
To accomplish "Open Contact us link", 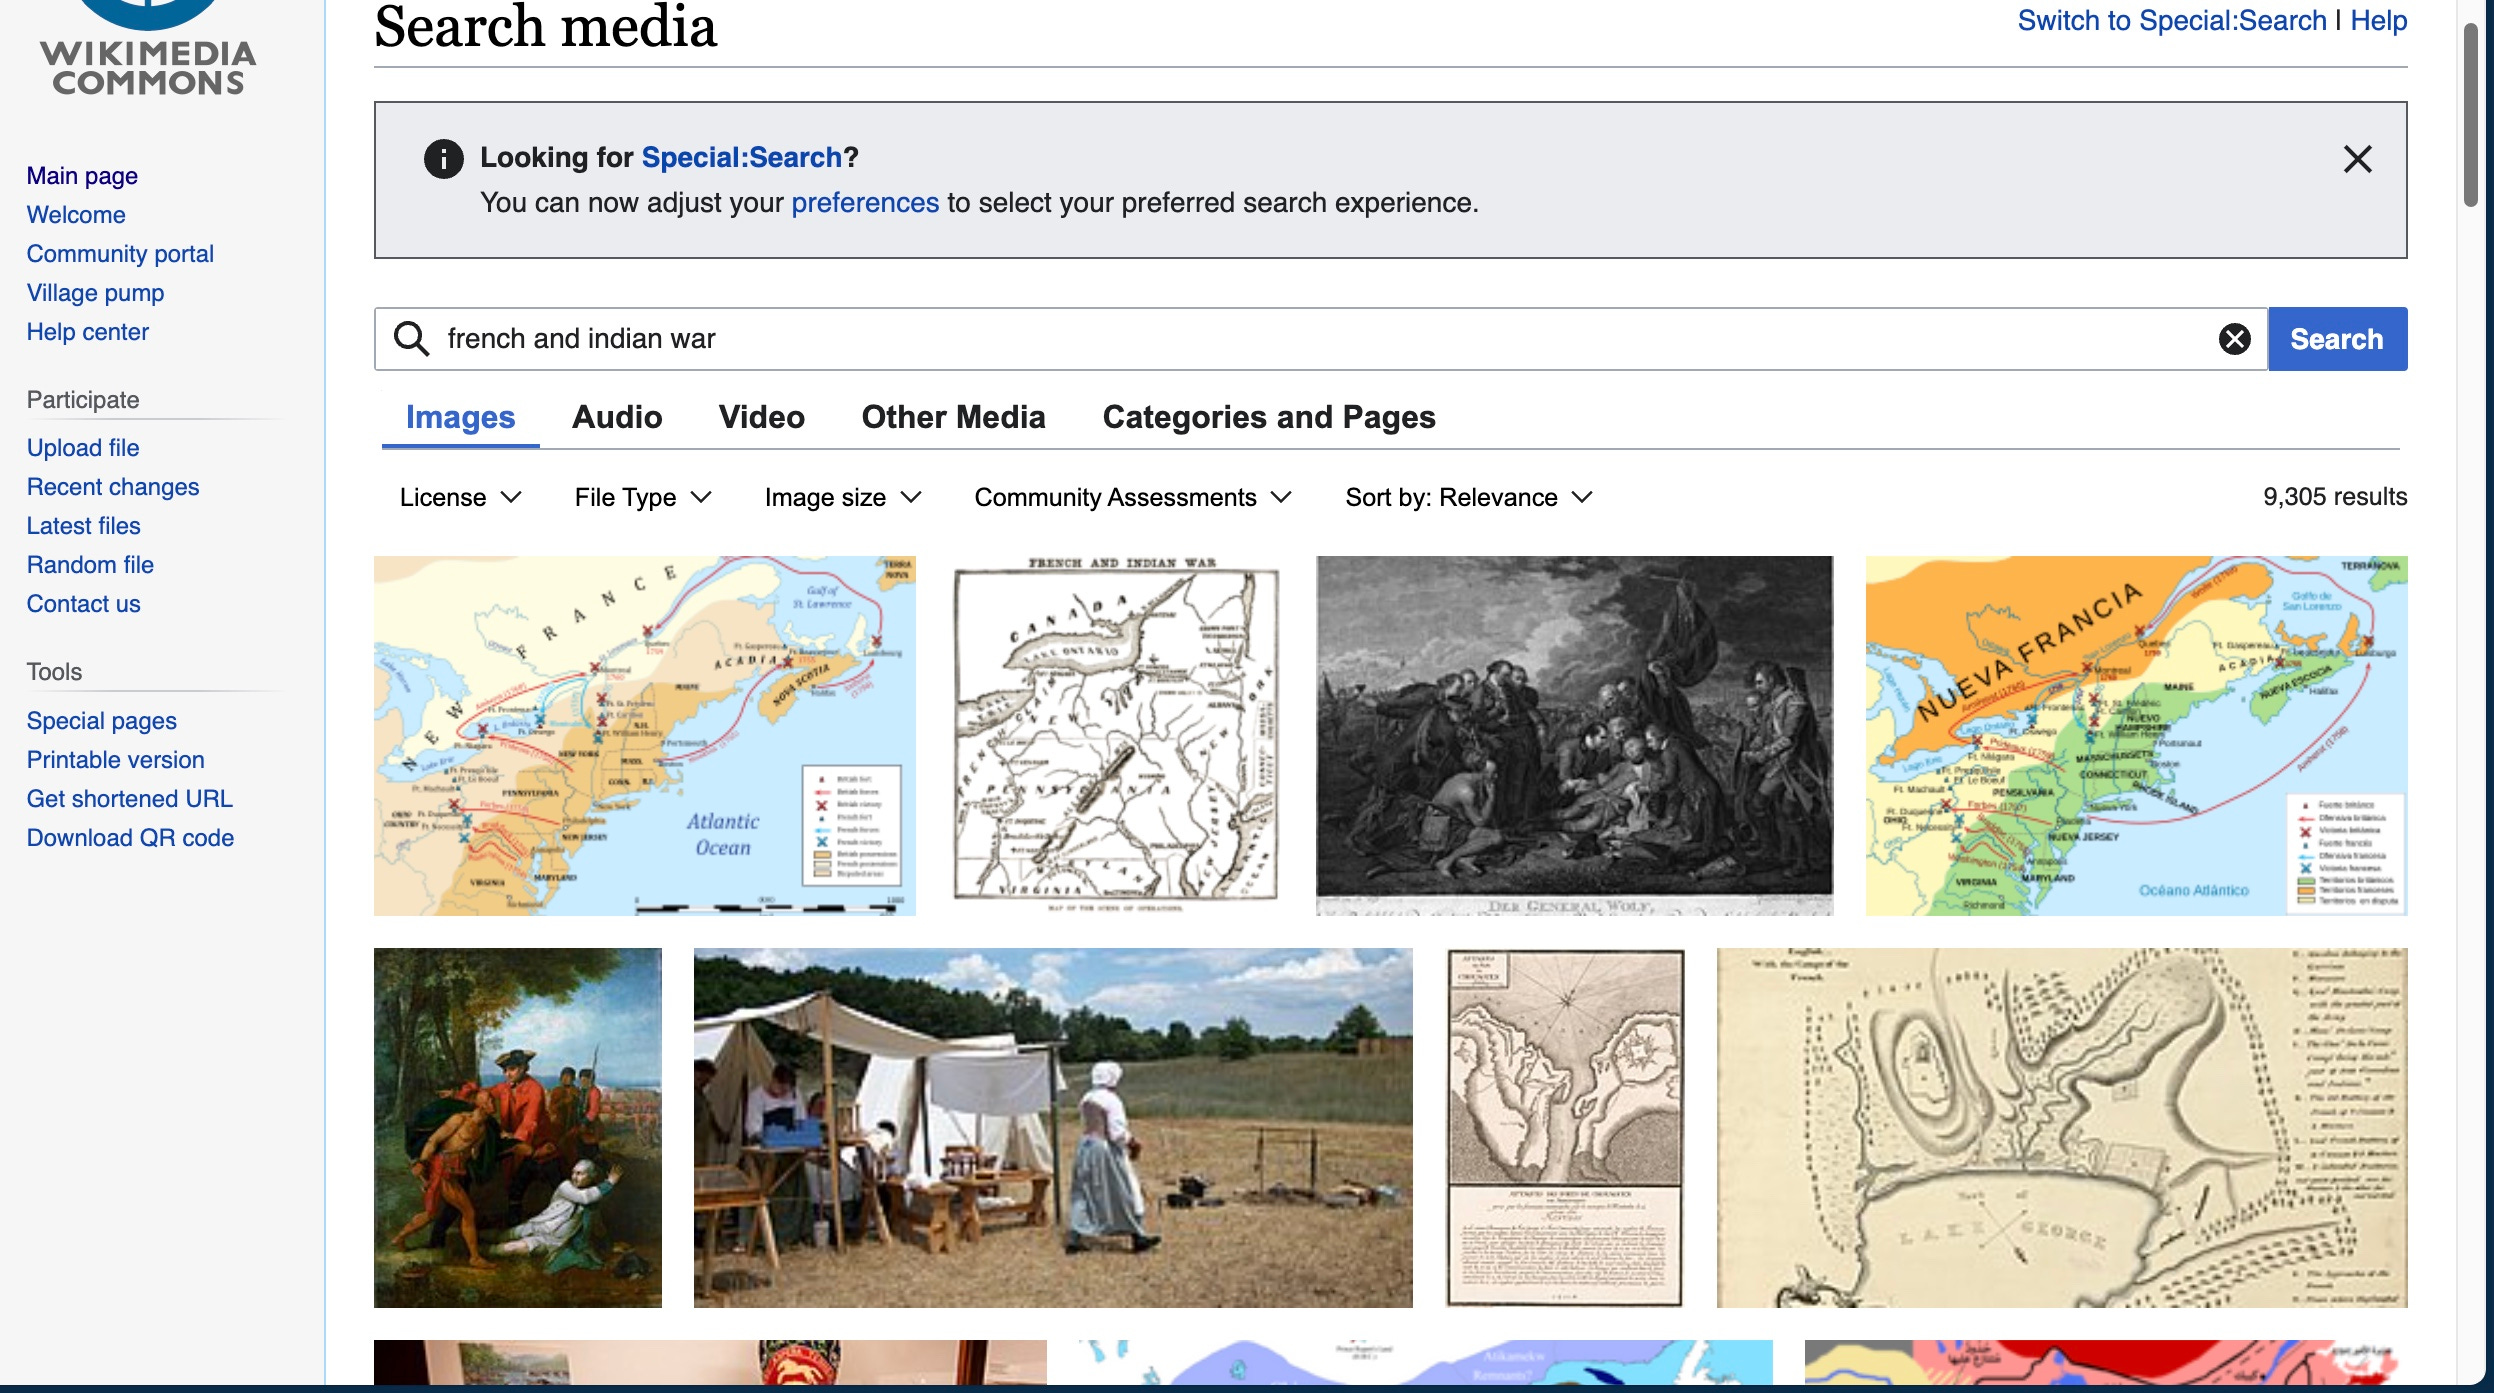I will pyautogui.click(x=83, y=604).
